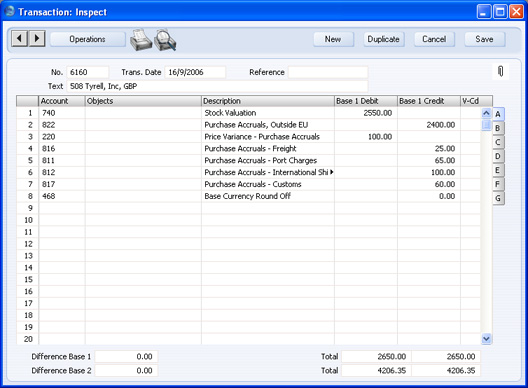Switch to flip G view
528x388 pixels.
(x=498, y=198)
